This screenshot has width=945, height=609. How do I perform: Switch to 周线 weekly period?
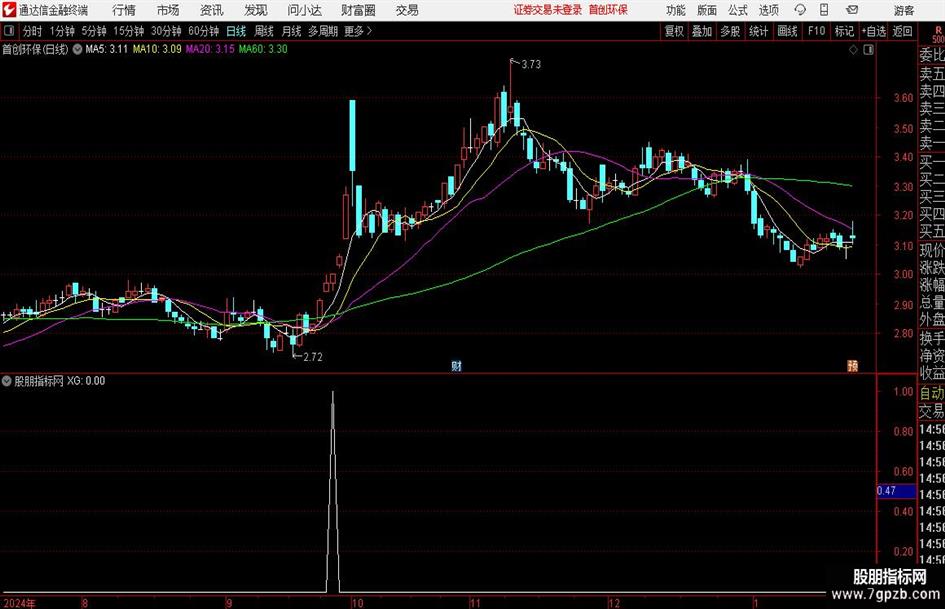tap(263, 31)
